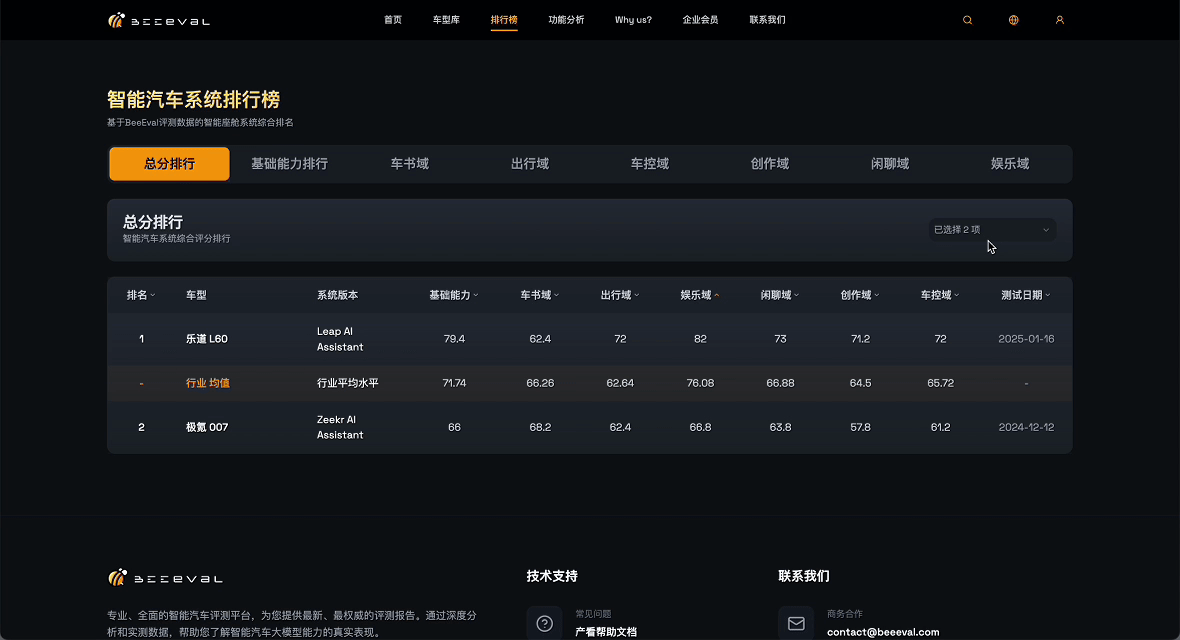Go to 首页 in navigation
The height and width of the screenshot is (640, 1180).
[393, 20]
